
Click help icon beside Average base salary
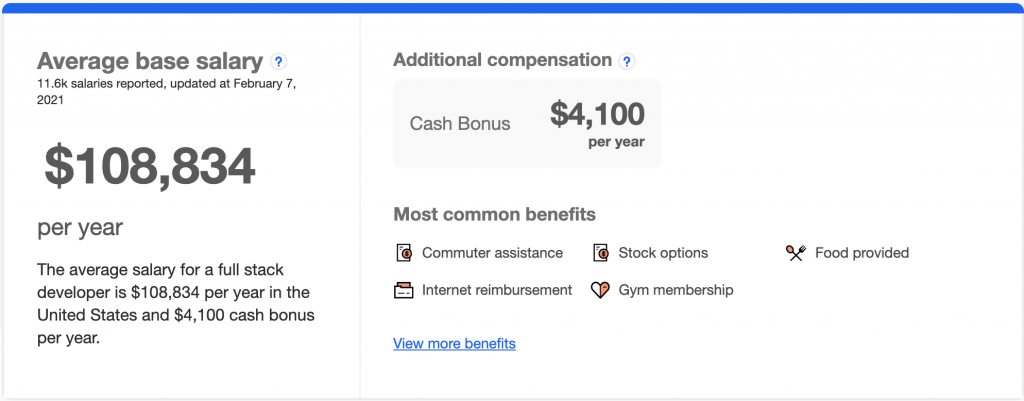pyautogui.click(x=279, y=61)
